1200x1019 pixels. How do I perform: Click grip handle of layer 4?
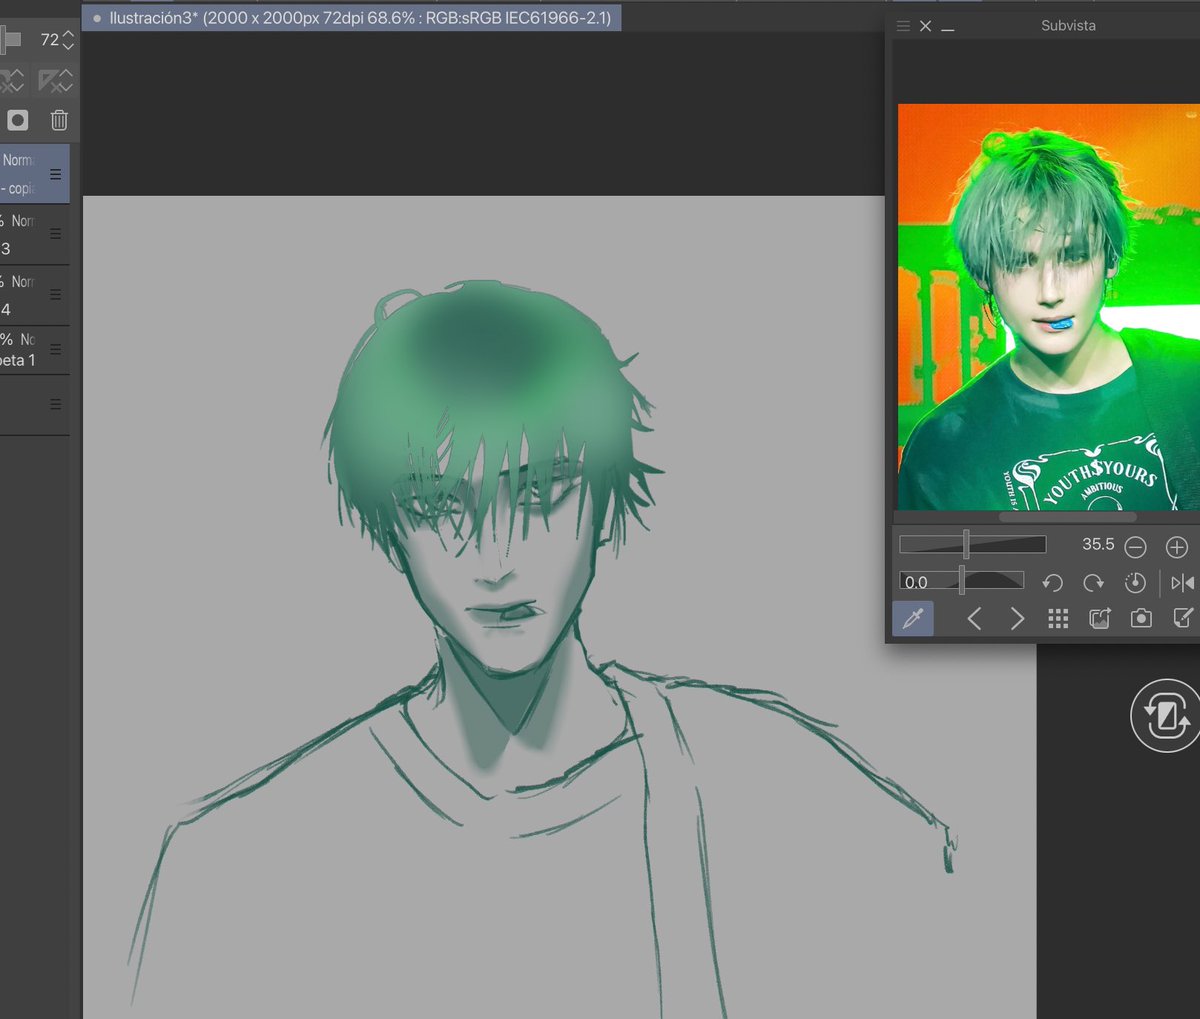tap(56, 294)
